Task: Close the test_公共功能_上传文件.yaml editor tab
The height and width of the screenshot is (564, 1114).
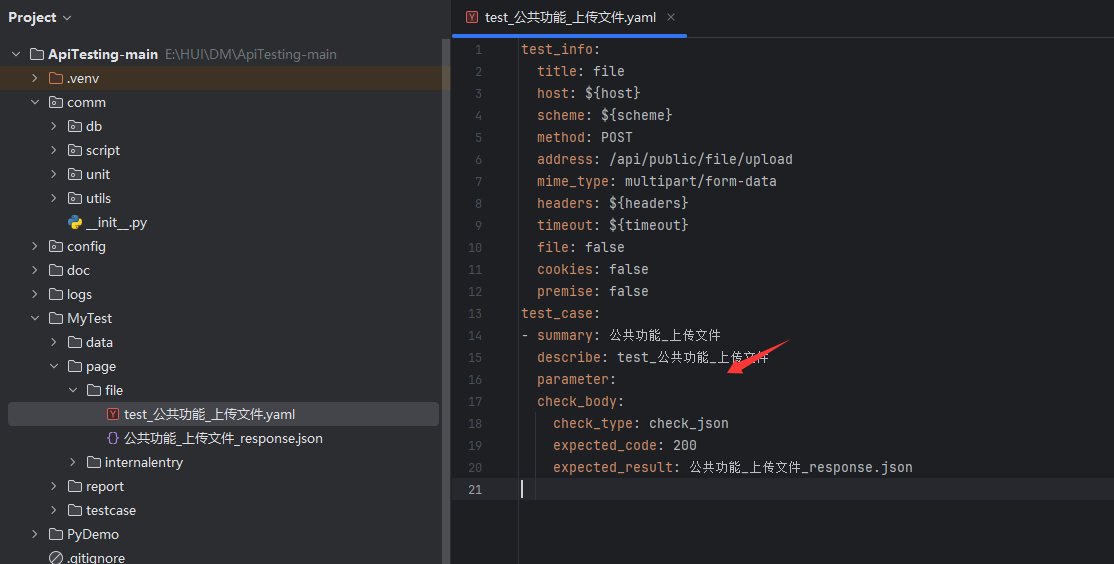Action: [x=671, y=17]
